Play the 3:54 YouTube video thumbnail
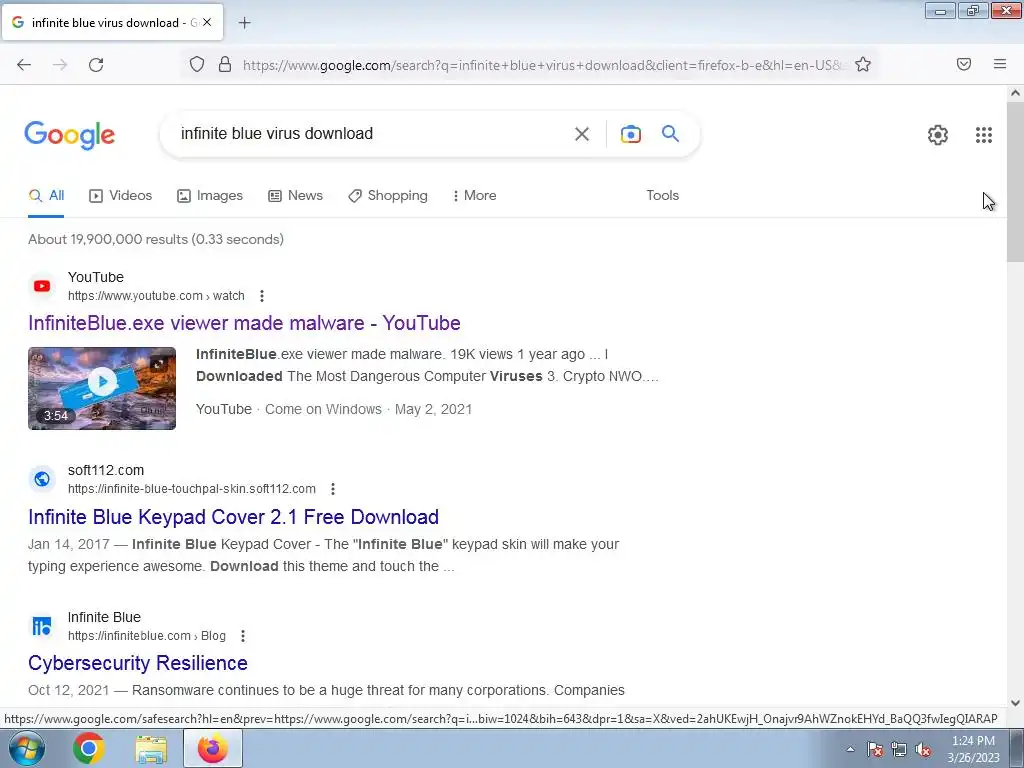1024x768 pixels. point(102,389)
